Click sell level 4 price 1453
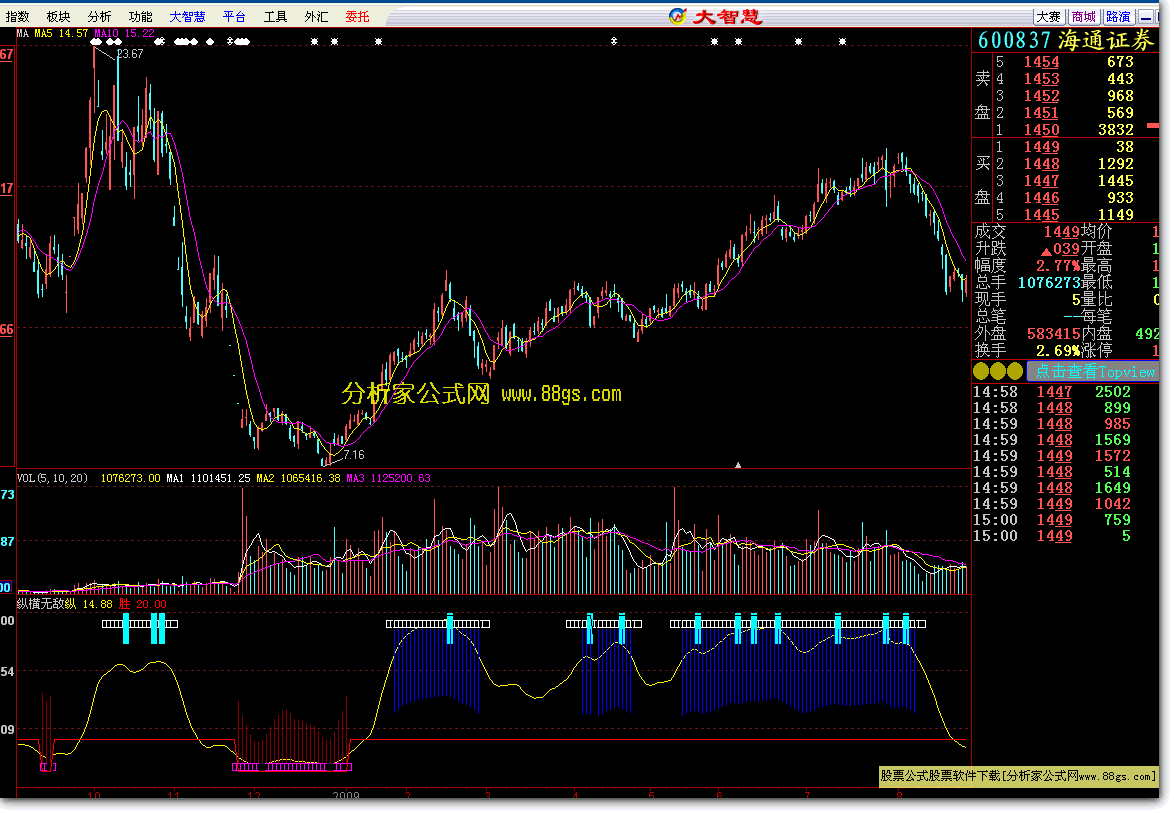The width and height of the screenshot is (1174, 813). click(x=1041, y=79)
